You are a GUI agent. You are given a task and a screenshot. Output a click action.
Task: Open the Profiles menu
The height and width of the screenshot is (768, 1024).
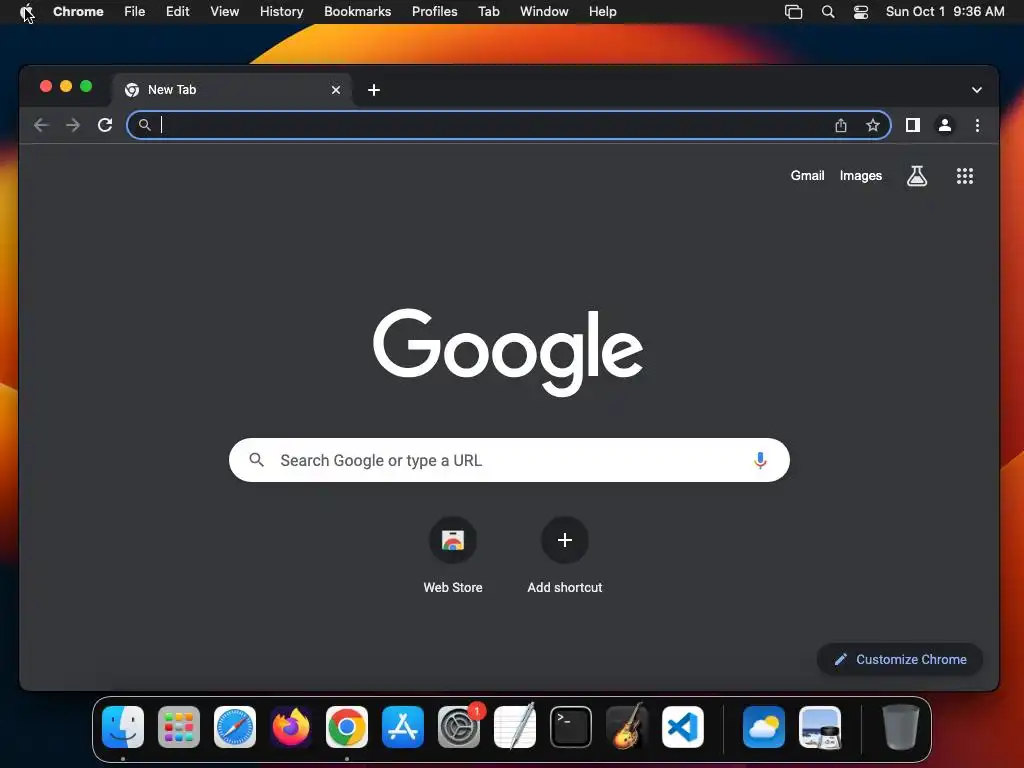[x=434, y=12]
